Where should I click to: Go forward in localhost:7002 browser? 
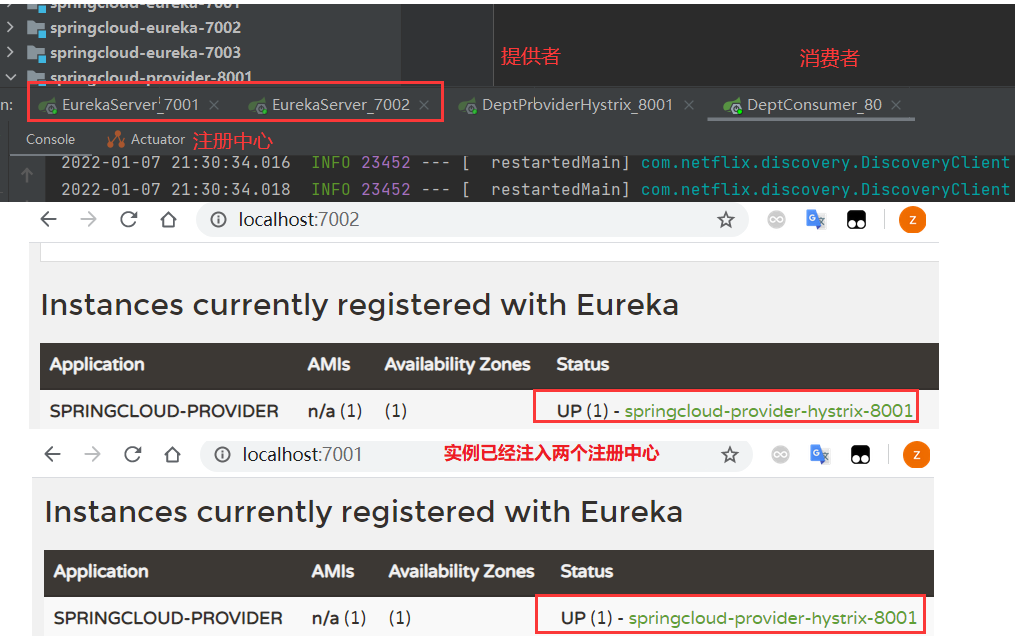click(88, 219)
